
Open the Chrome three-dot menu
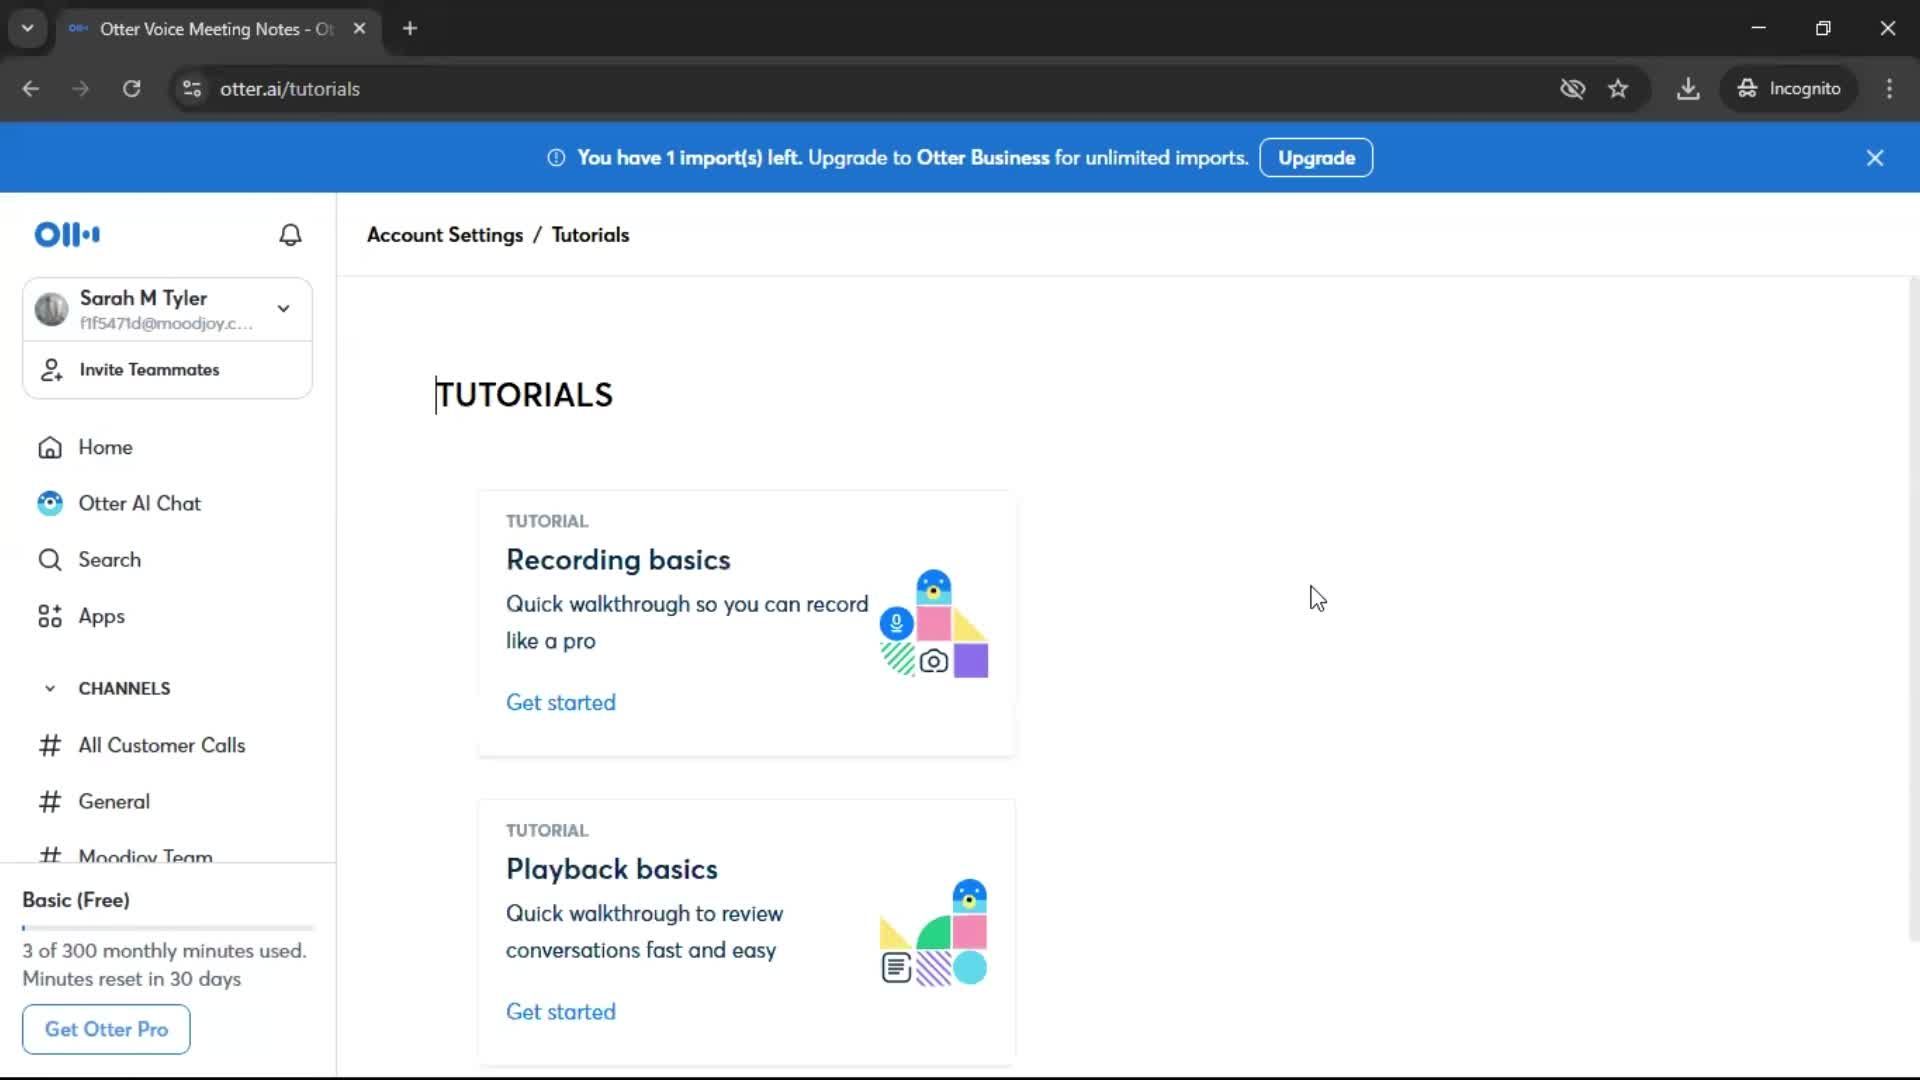1889,89
